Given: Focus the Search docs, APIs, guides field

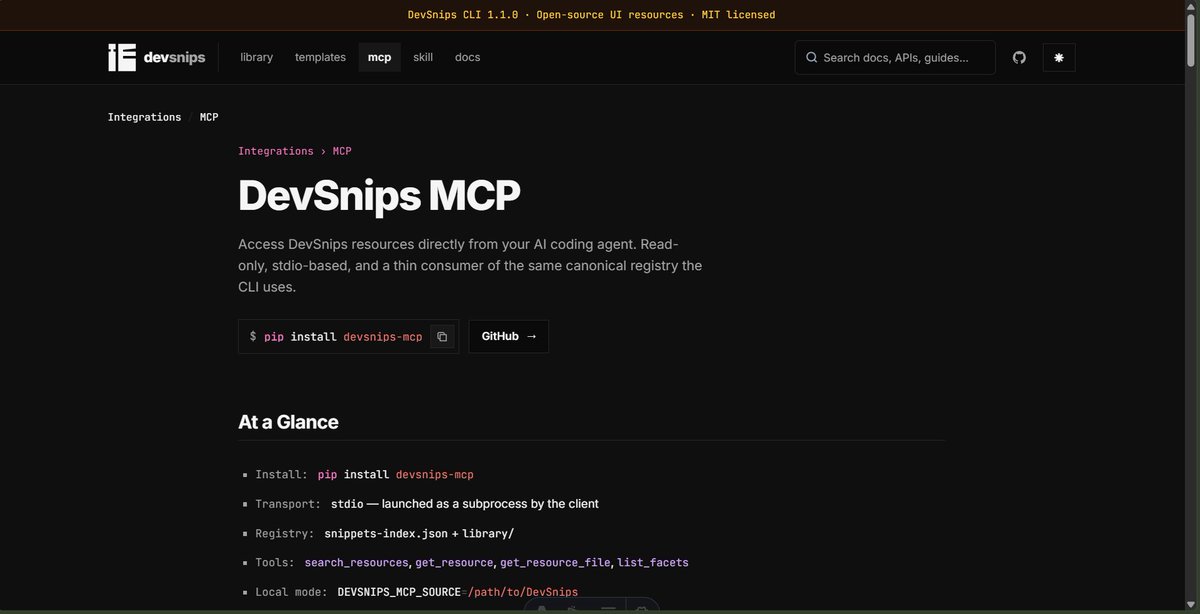Looking at the screenshot, I should pyautogui.click(x=895, y=57).
